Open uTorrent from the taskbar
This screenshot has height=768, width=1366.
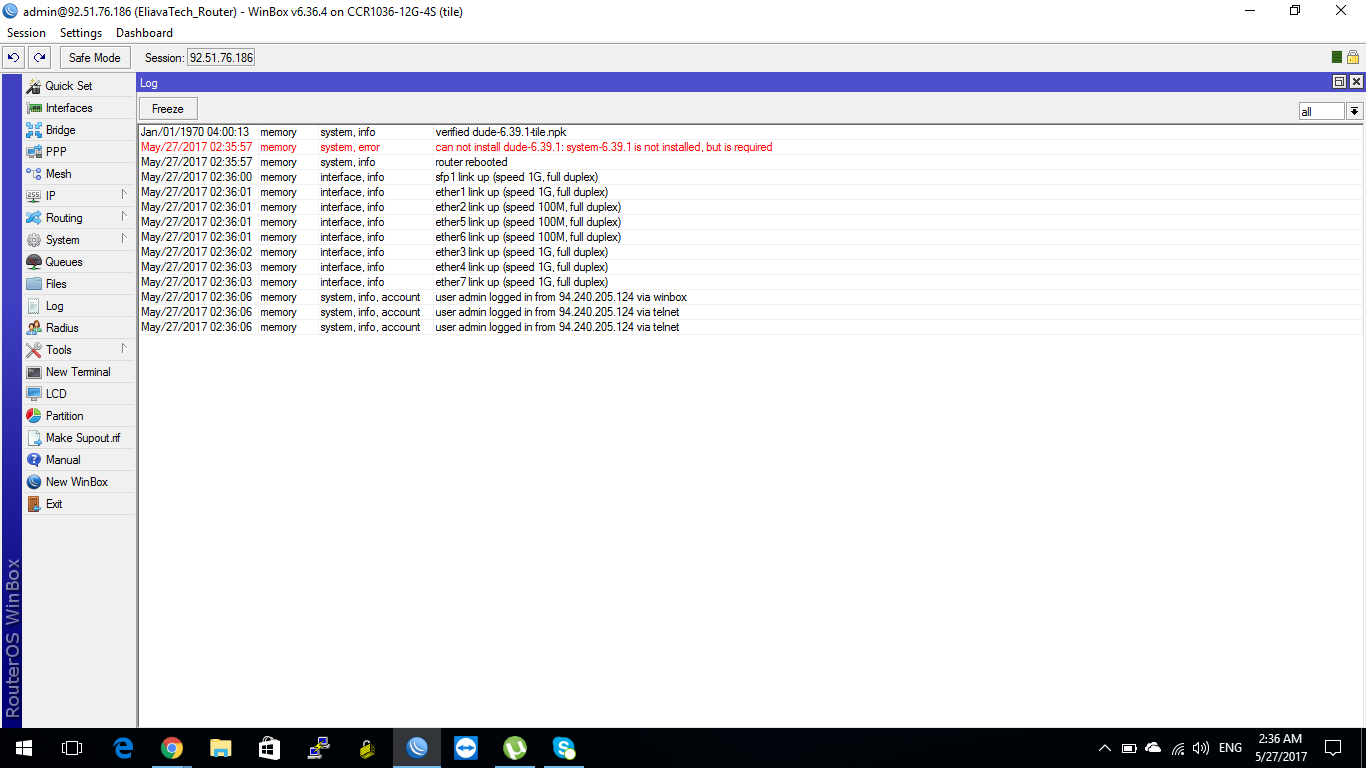point(515,748)
